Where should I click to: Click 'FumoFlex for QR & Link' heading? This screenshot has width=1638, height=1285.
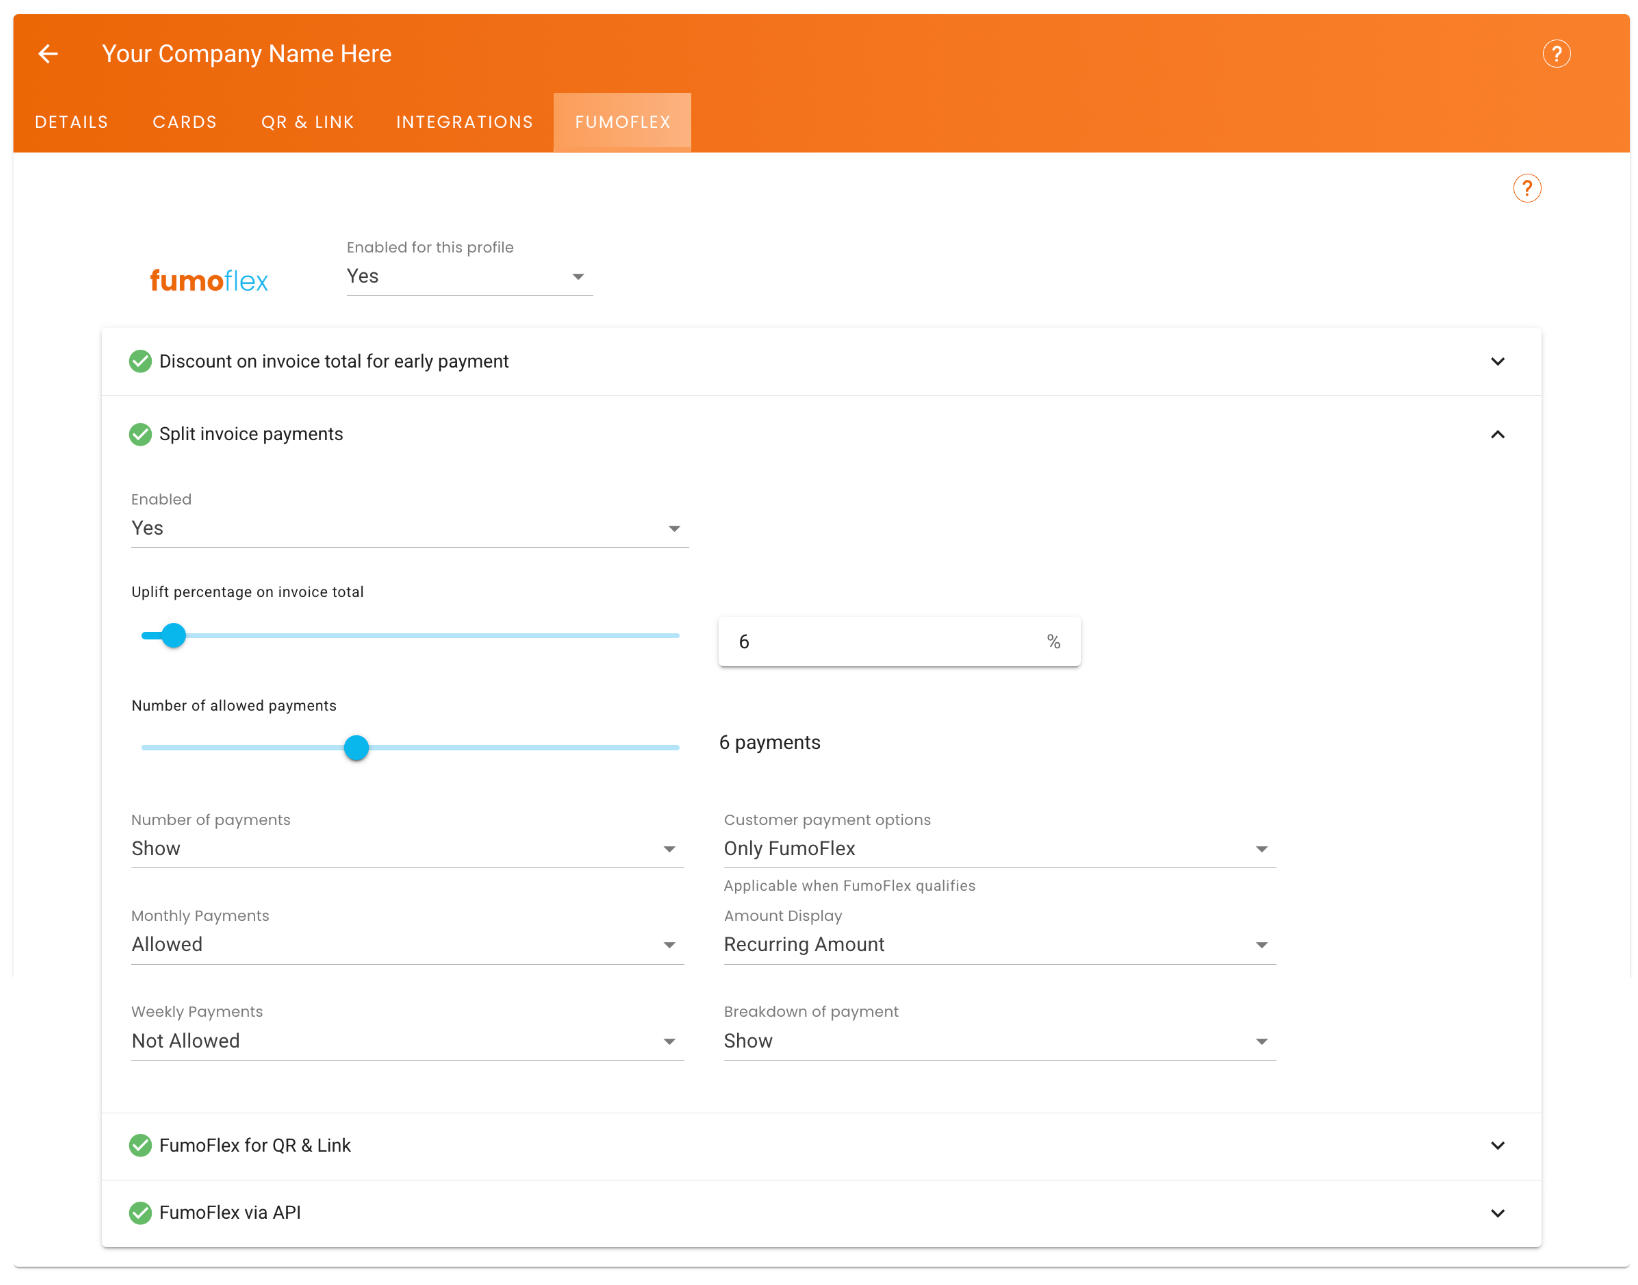point(255,1145)
